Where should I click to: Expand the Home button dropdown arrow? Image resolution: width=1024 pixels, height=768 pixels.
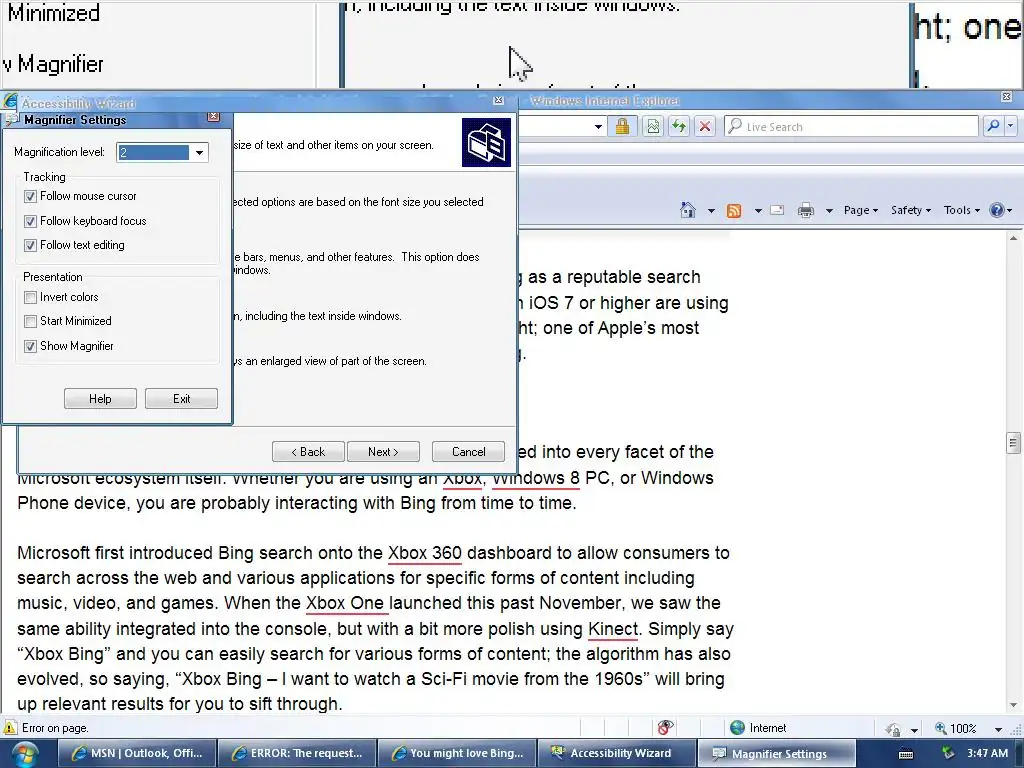point(711,210)
